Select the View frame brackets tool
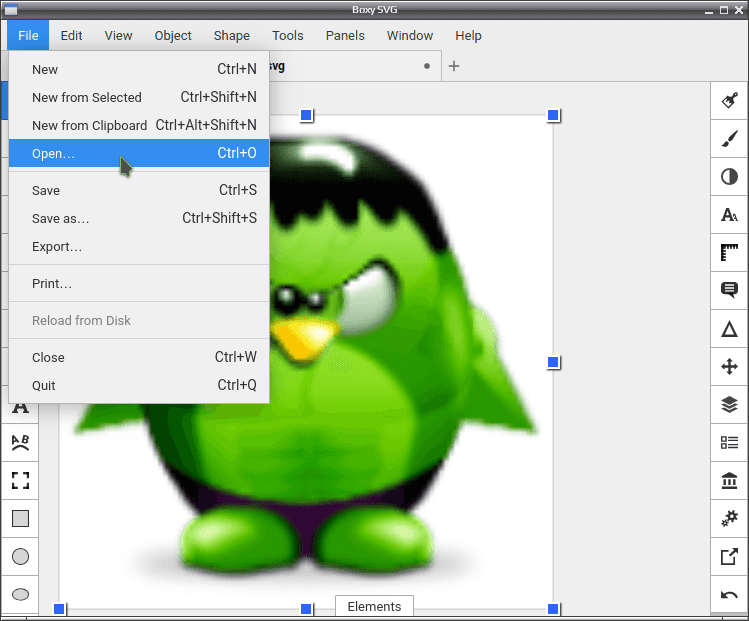Viewport: 749px width, 621px height. [20, 481]
